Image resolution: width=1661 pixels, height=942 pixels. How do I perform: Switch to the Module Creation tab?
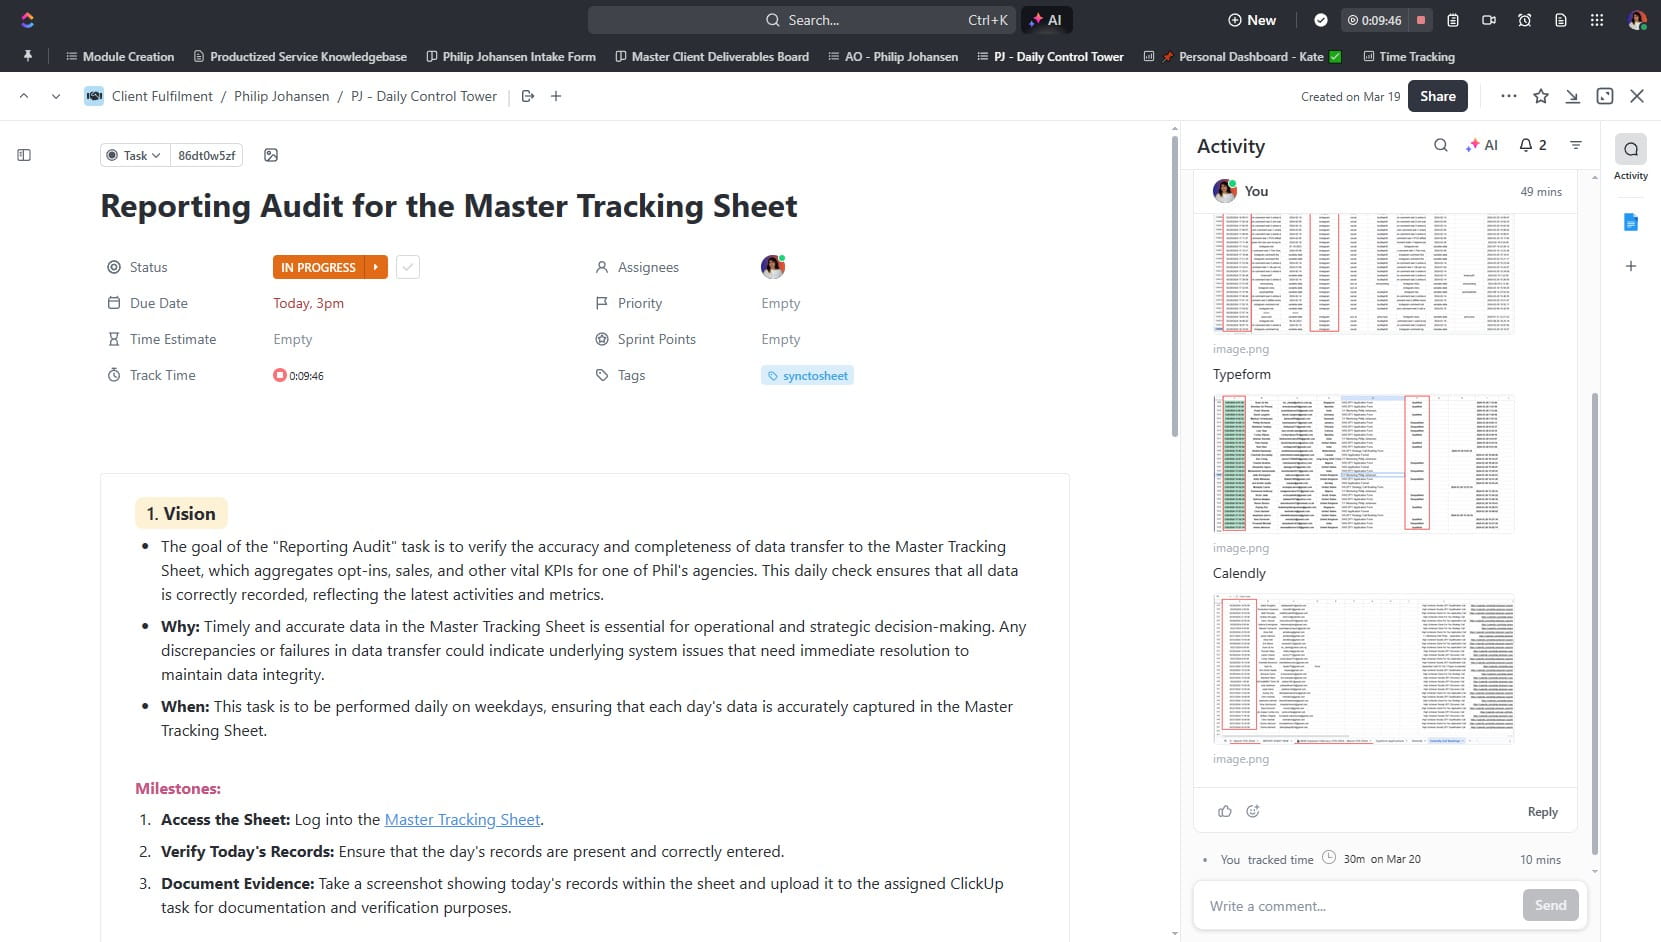120,57
